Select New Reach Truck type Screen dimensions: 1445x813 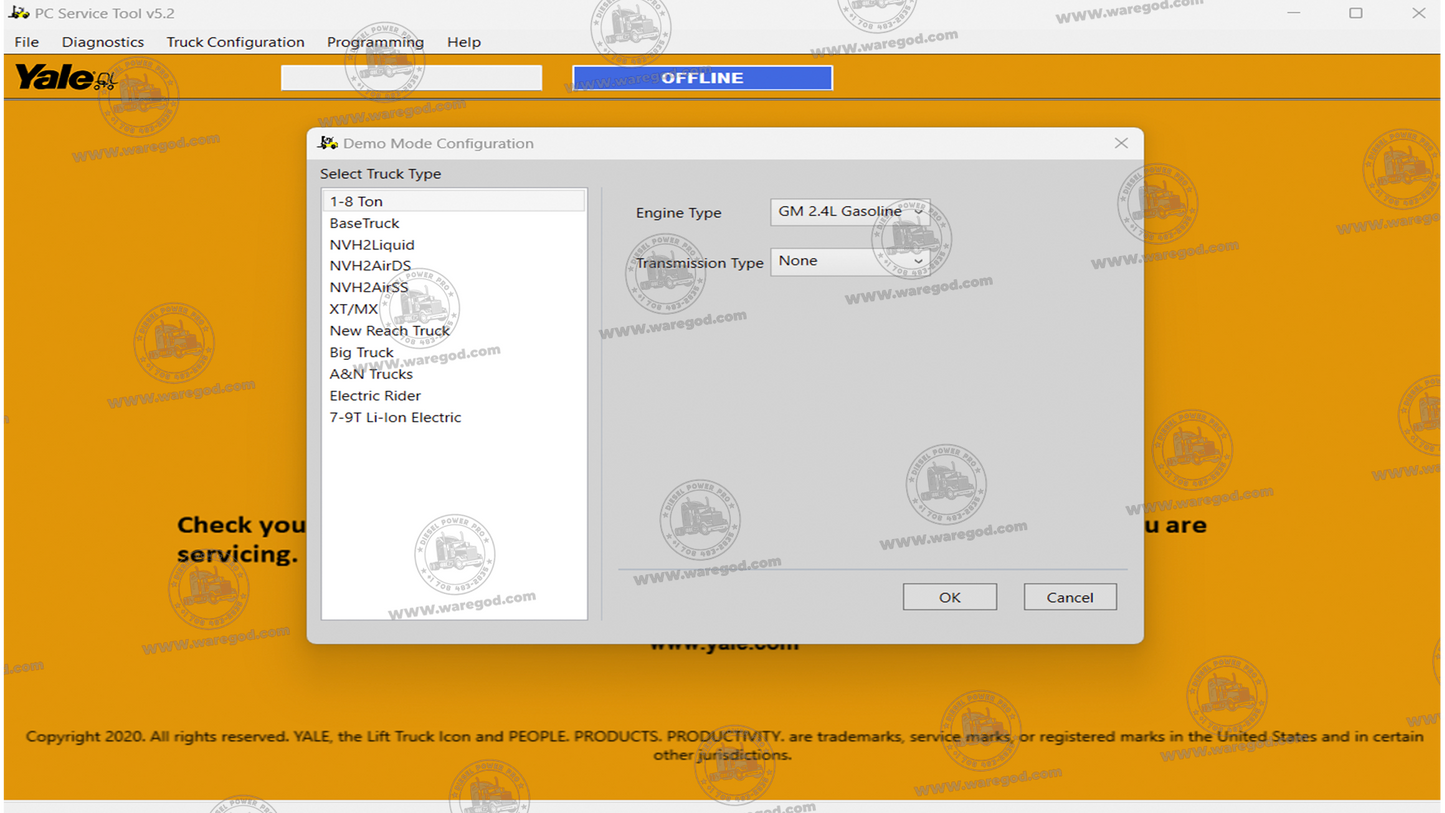click(453, 331)
